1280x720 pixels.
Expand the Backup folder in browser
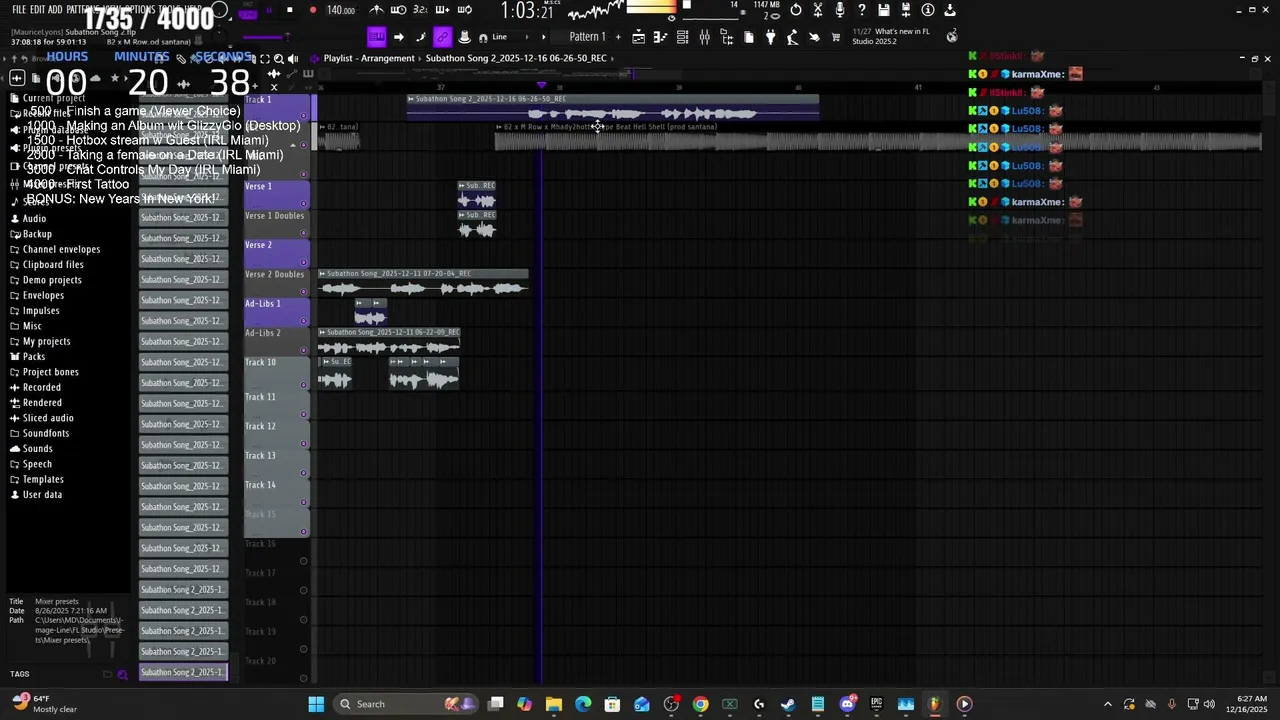point(37,234)
